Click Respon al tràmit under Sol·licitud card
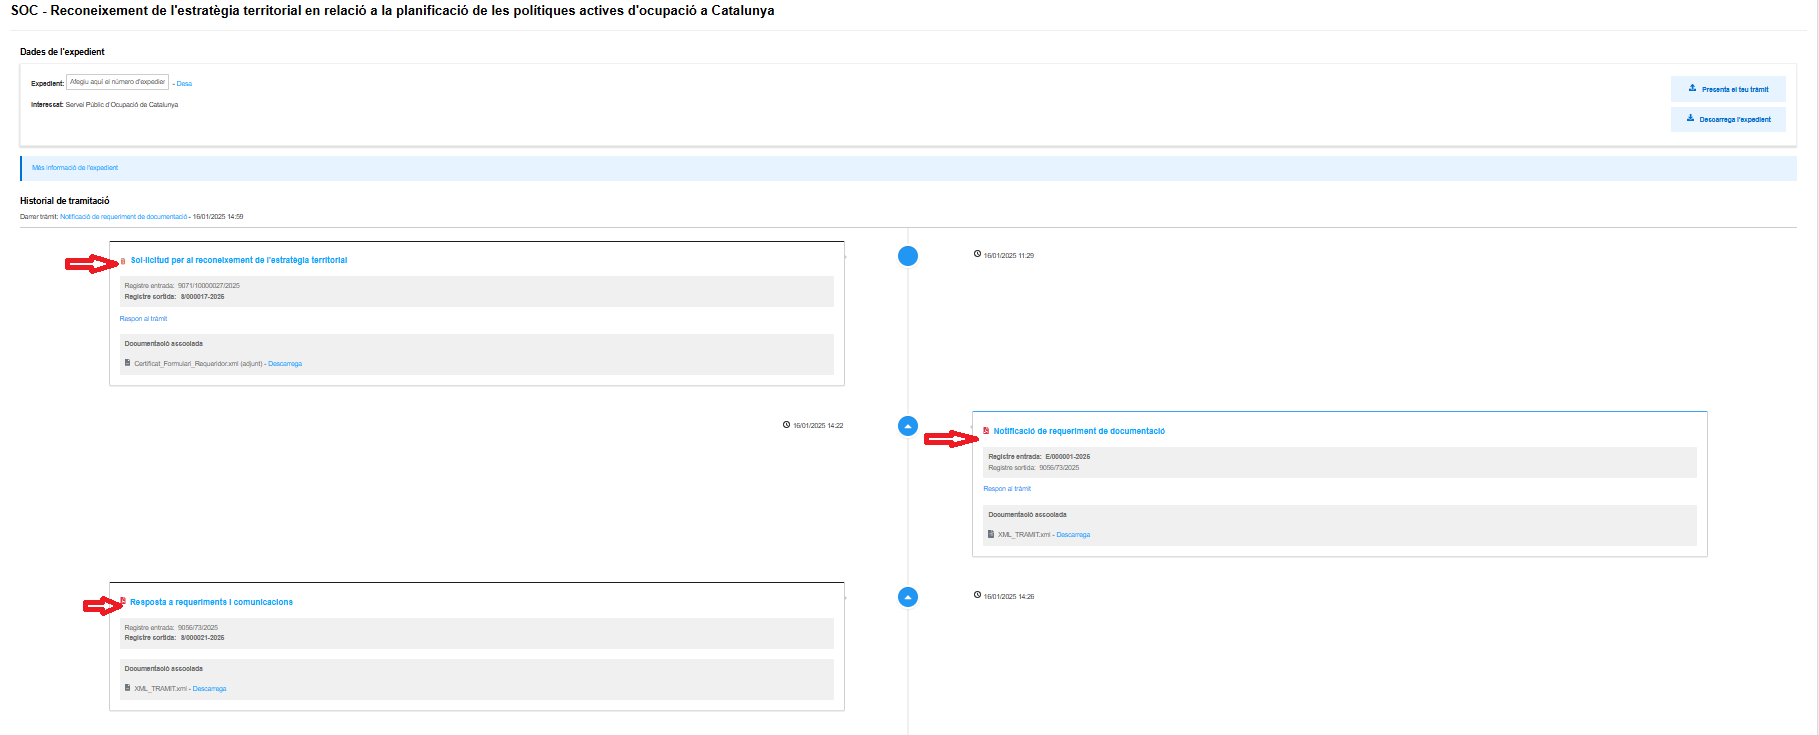This screenshot has height=735, width=1819. tap(143, 319)
